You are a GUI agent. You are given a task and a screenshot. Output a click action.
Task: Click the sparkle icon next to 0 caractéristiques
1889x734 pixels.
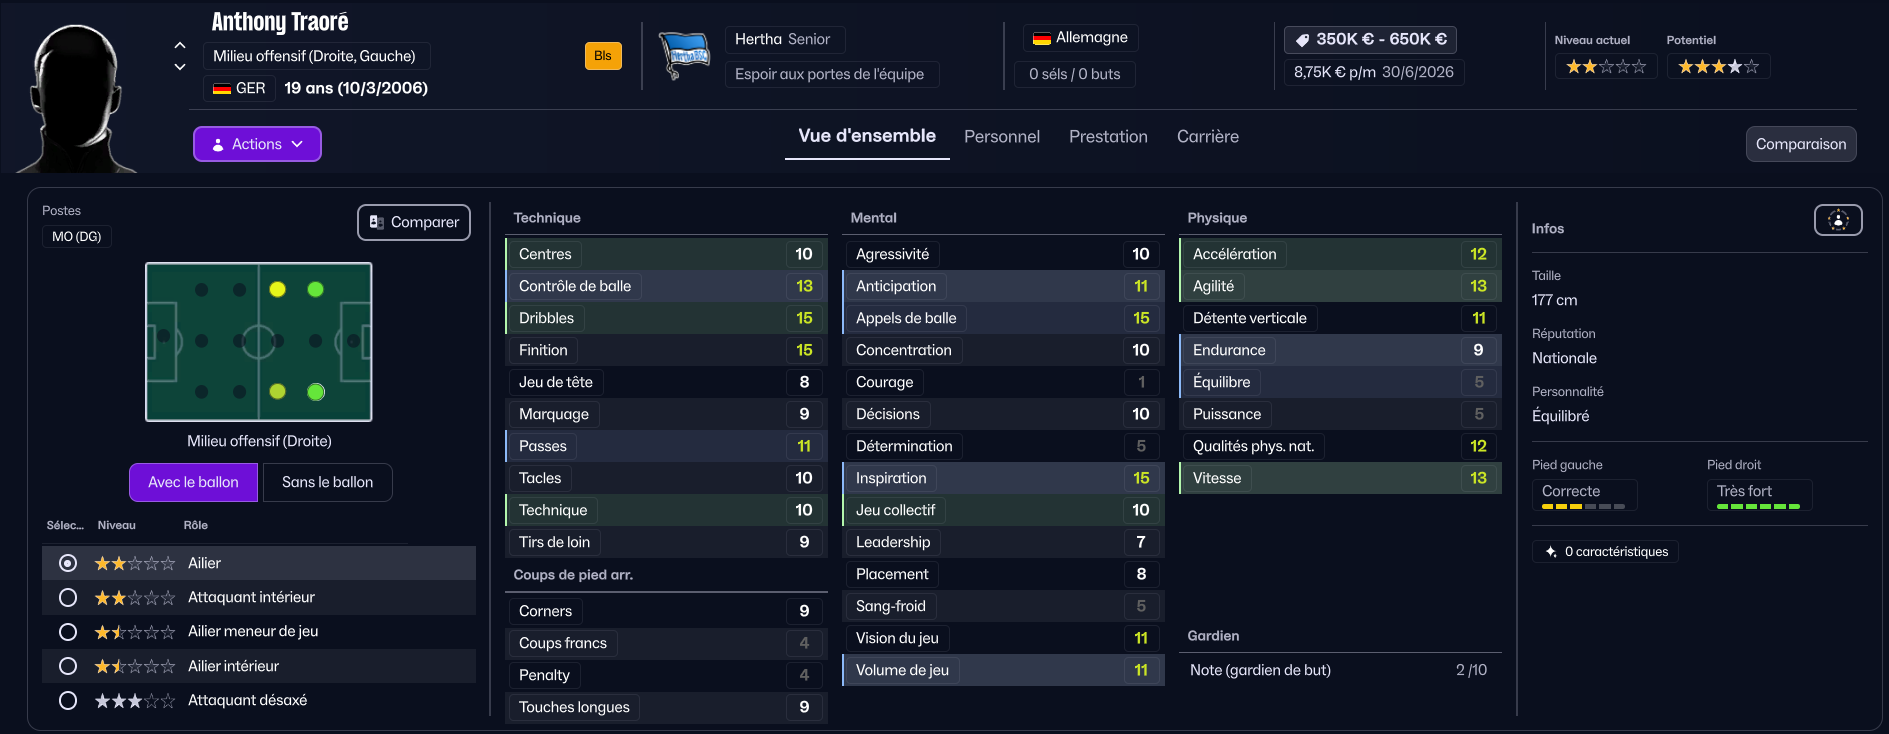[x=1551, y=552]
